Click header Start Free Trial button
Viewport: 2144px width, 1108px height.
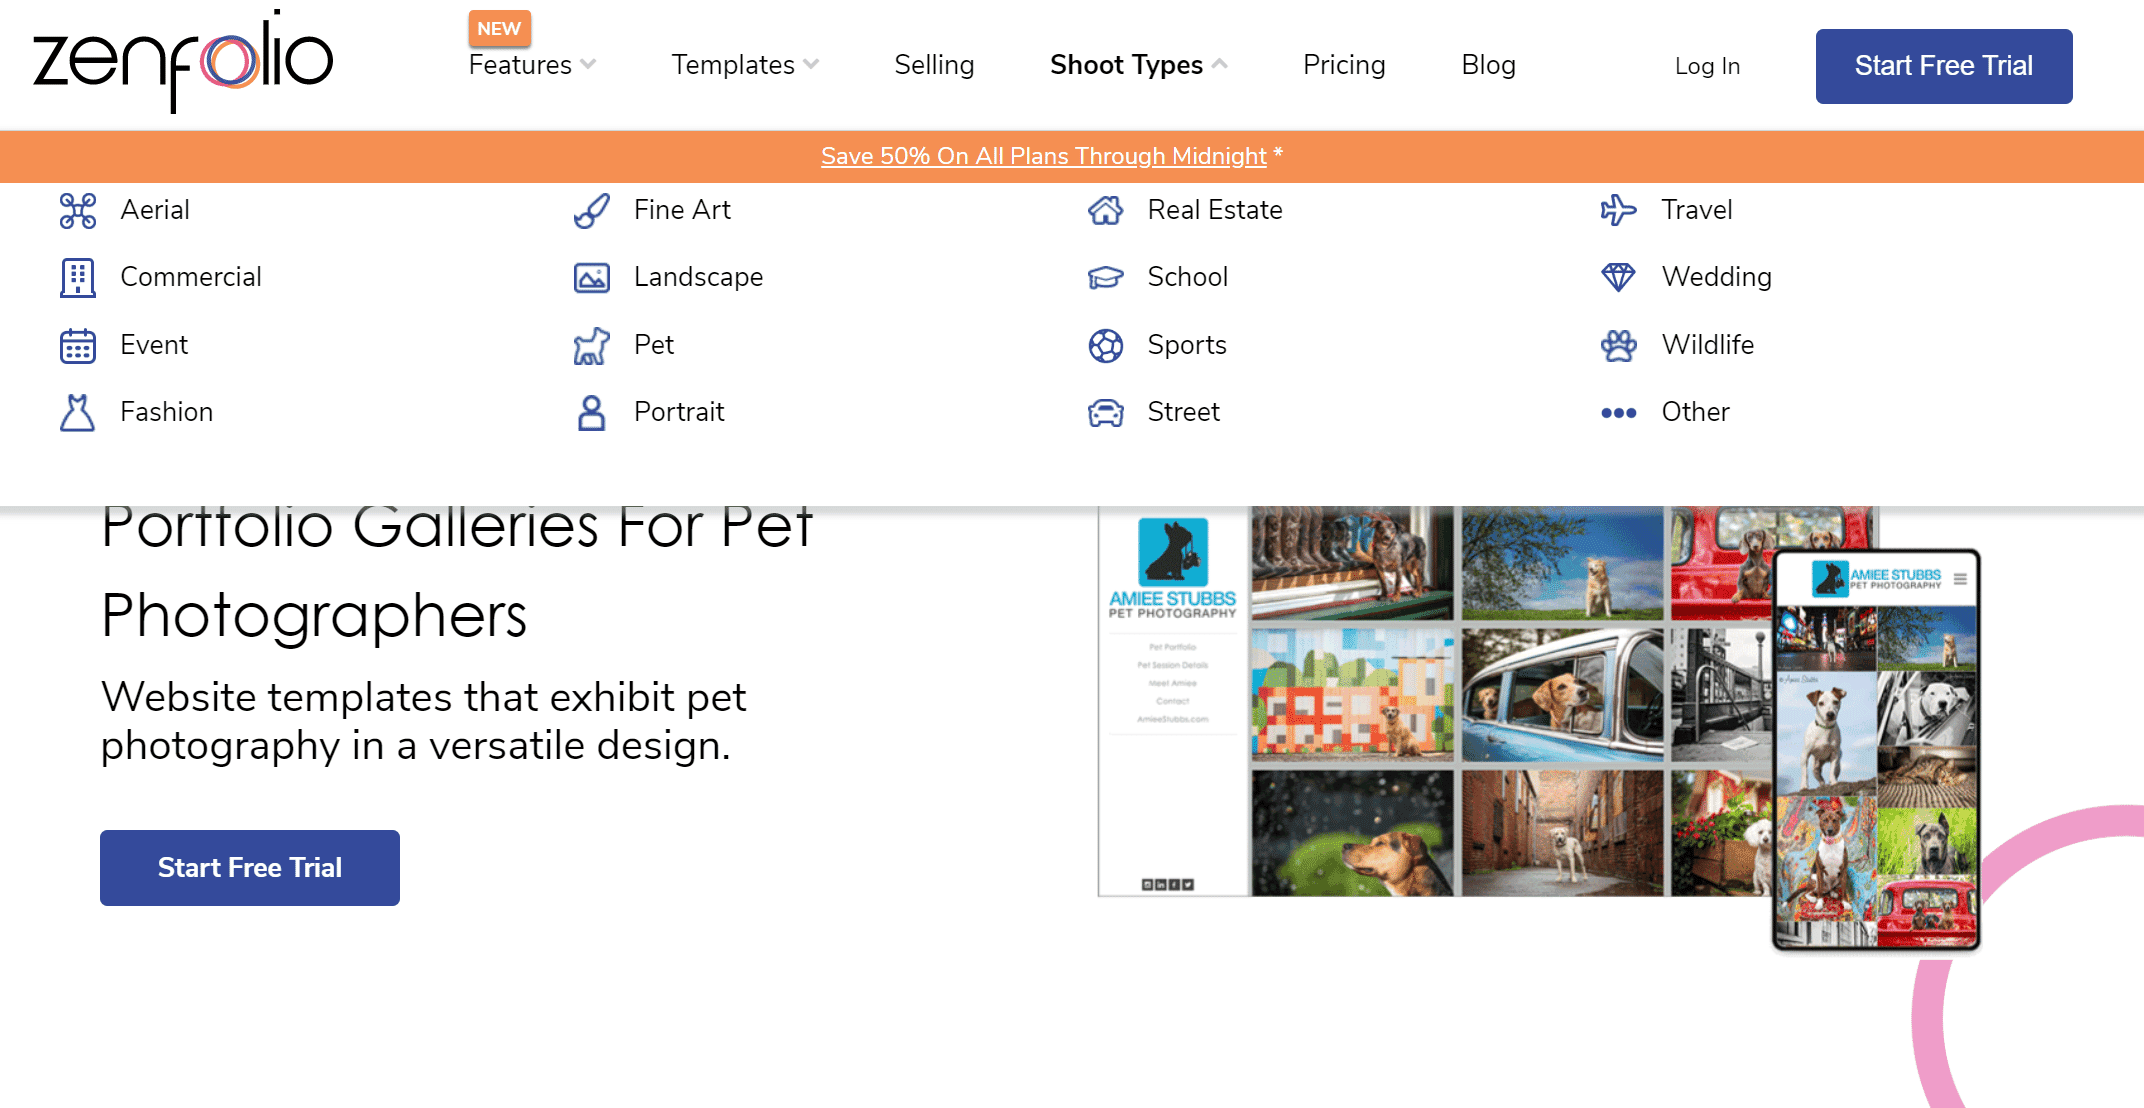(1944, 66)
